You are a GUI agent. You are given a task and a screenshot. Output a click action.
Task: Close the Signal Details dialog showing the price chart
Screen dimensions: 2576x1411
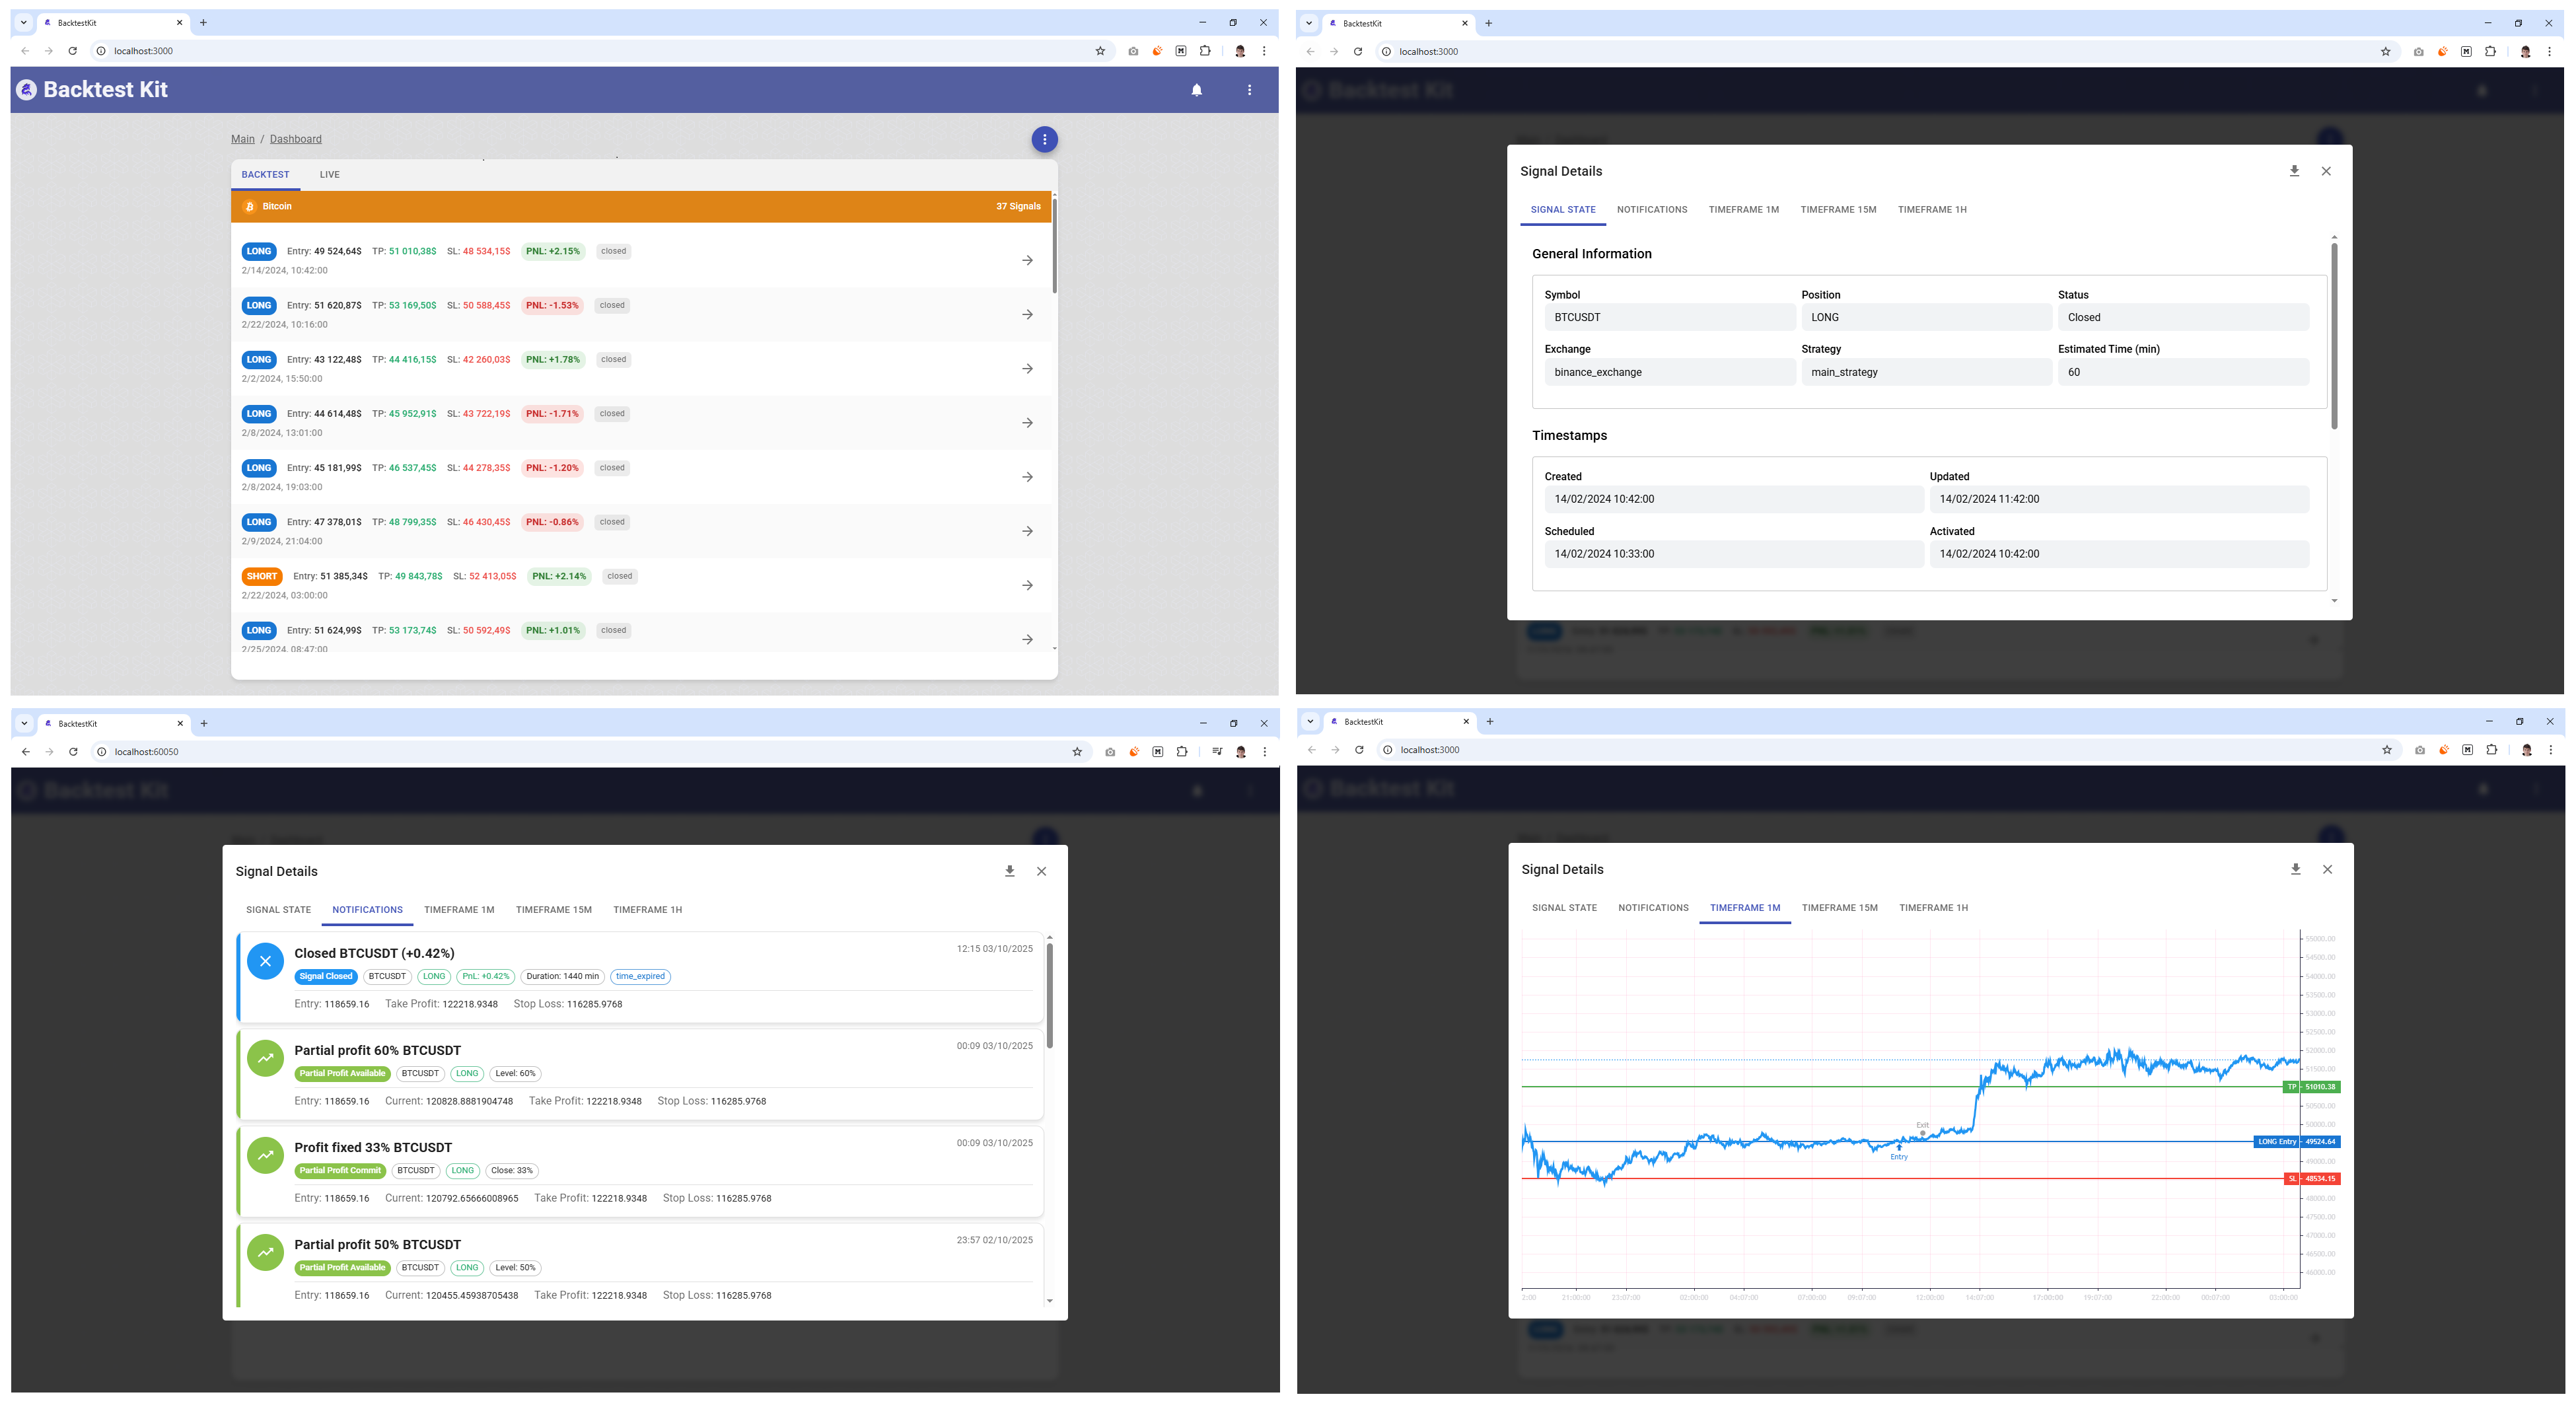pos(2327,869)
